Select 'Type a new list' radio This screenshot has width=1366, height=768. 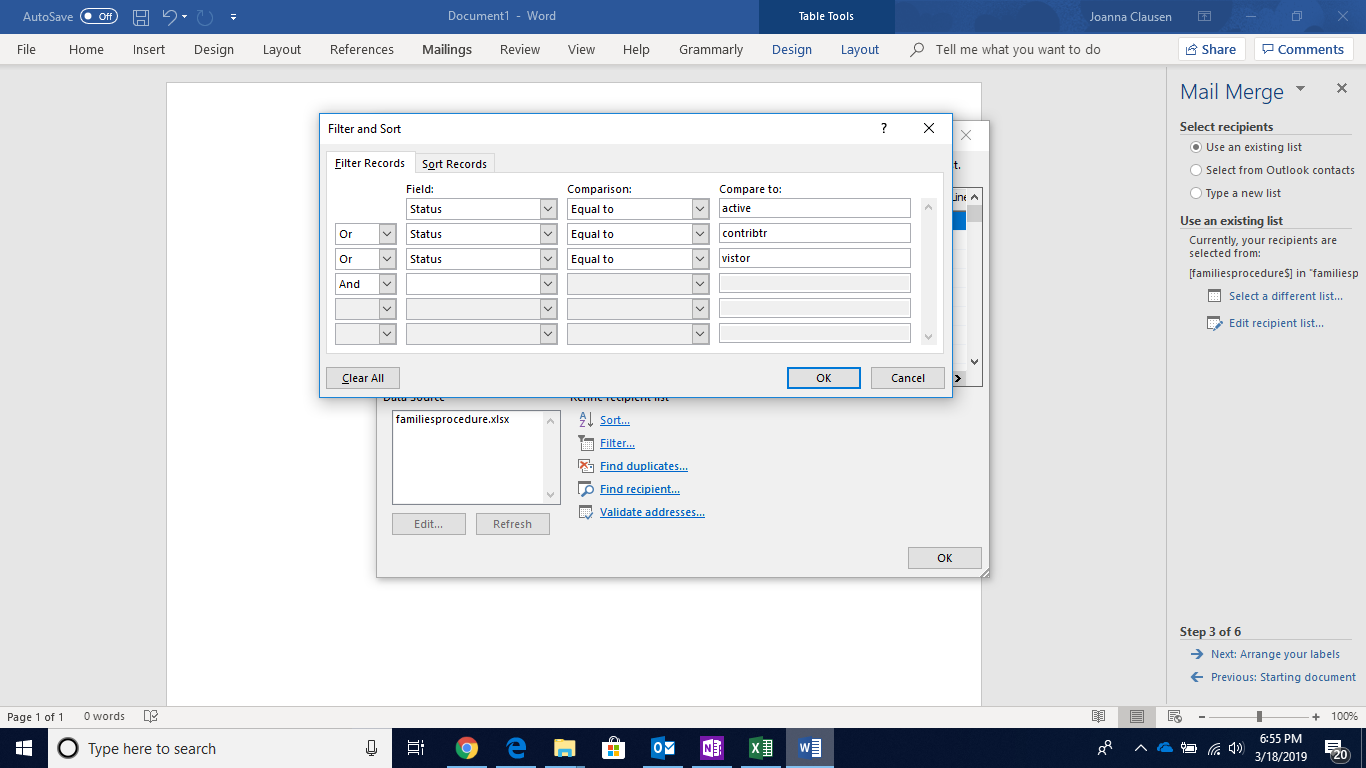point(1196,193)
